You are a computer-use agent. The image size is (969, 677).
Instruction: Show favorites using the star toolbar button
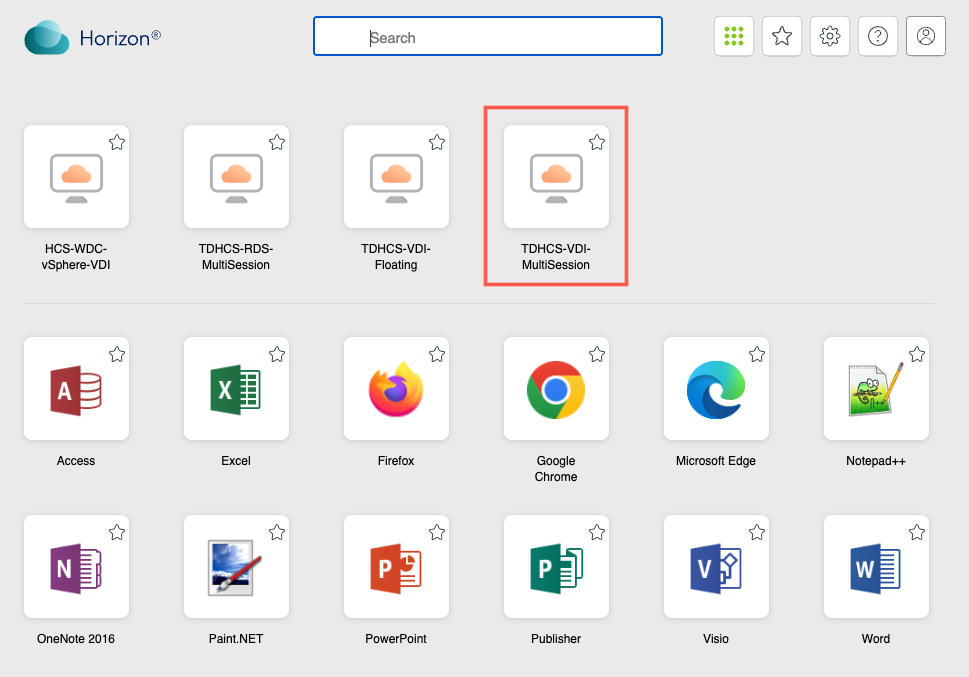[x=782, y=36]
